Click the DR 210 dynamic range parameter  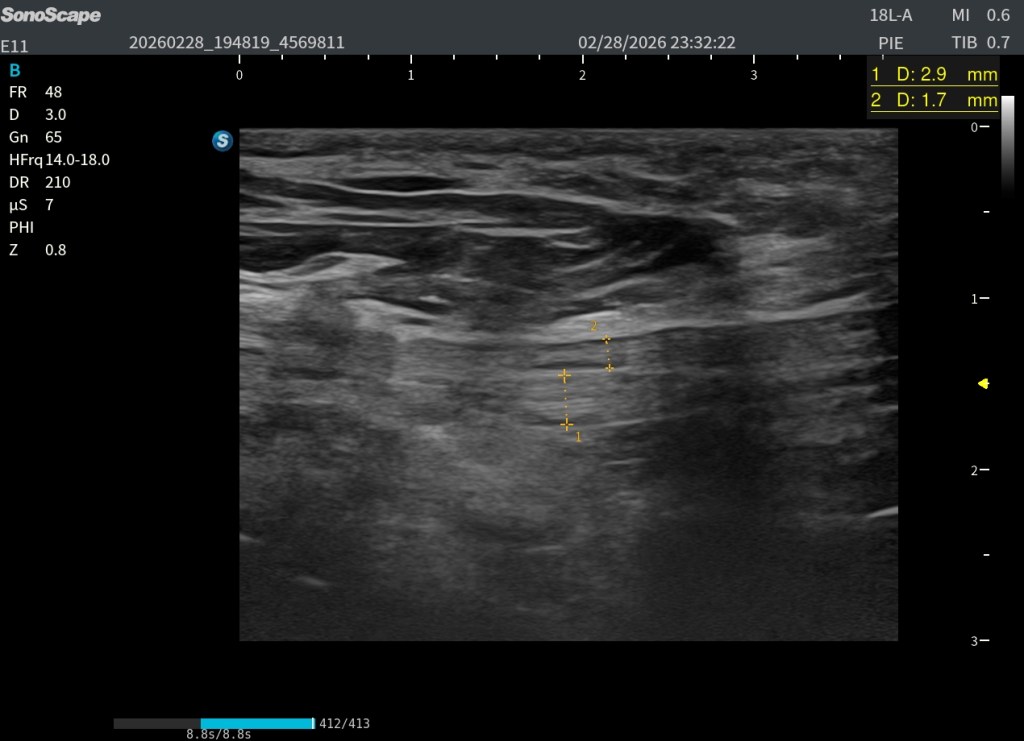(39, 183)
